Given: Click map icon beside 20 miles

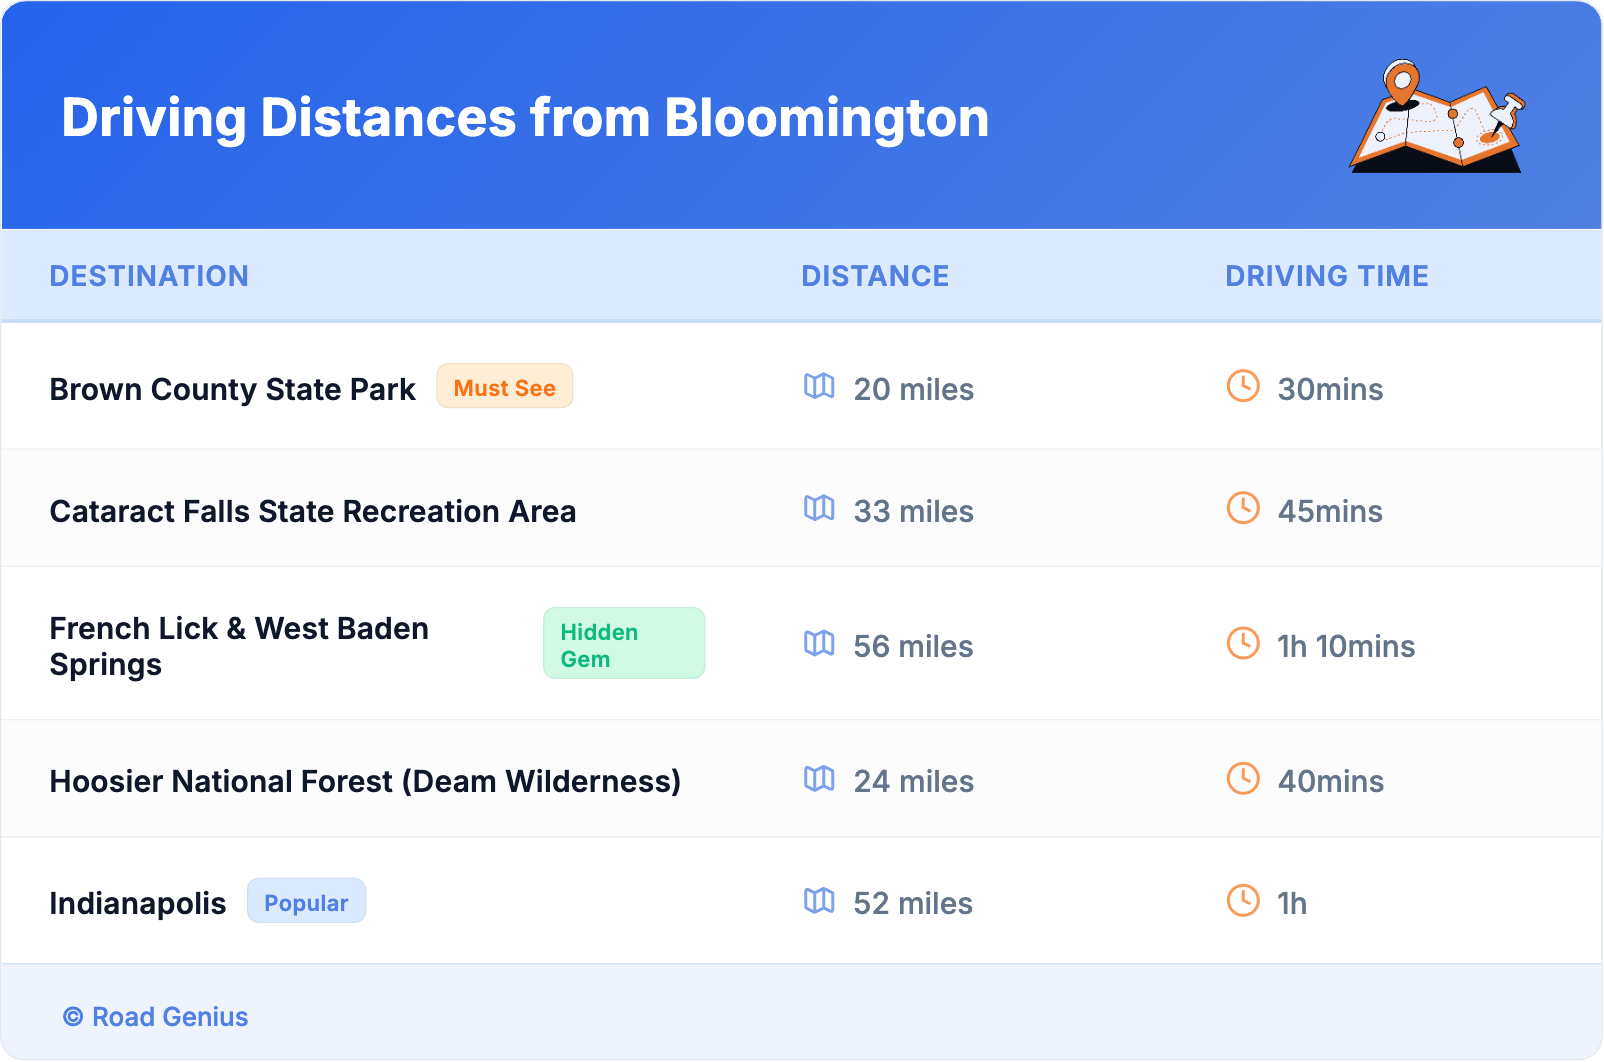Looking at the screenshot, I should [x=819, y=387].
